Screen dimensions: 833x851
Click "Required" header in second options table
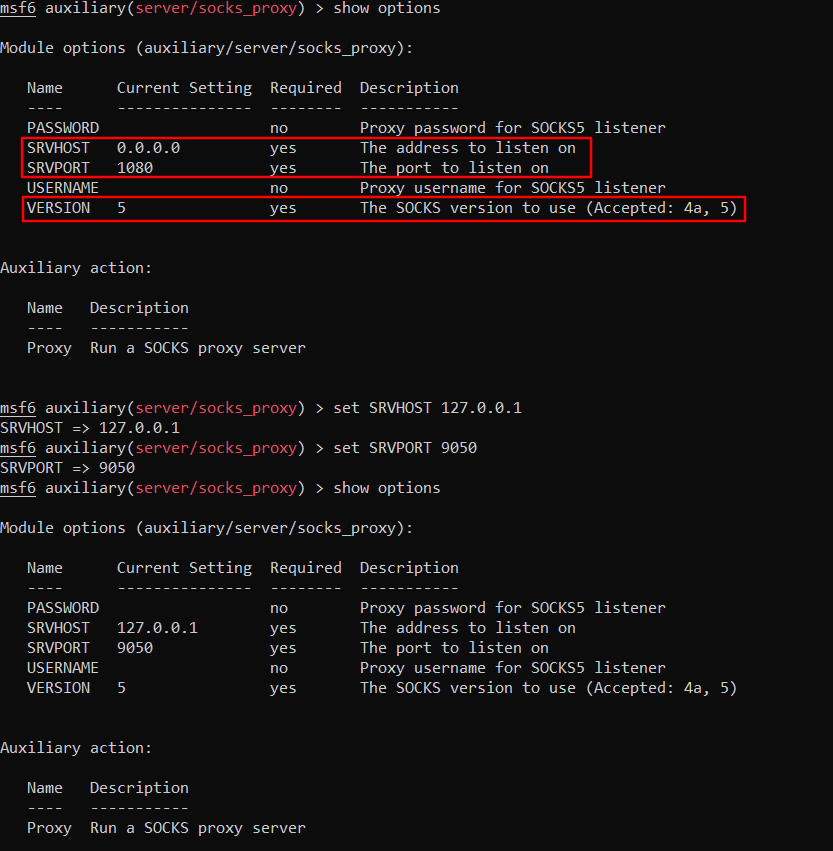[x=305, y=568]
